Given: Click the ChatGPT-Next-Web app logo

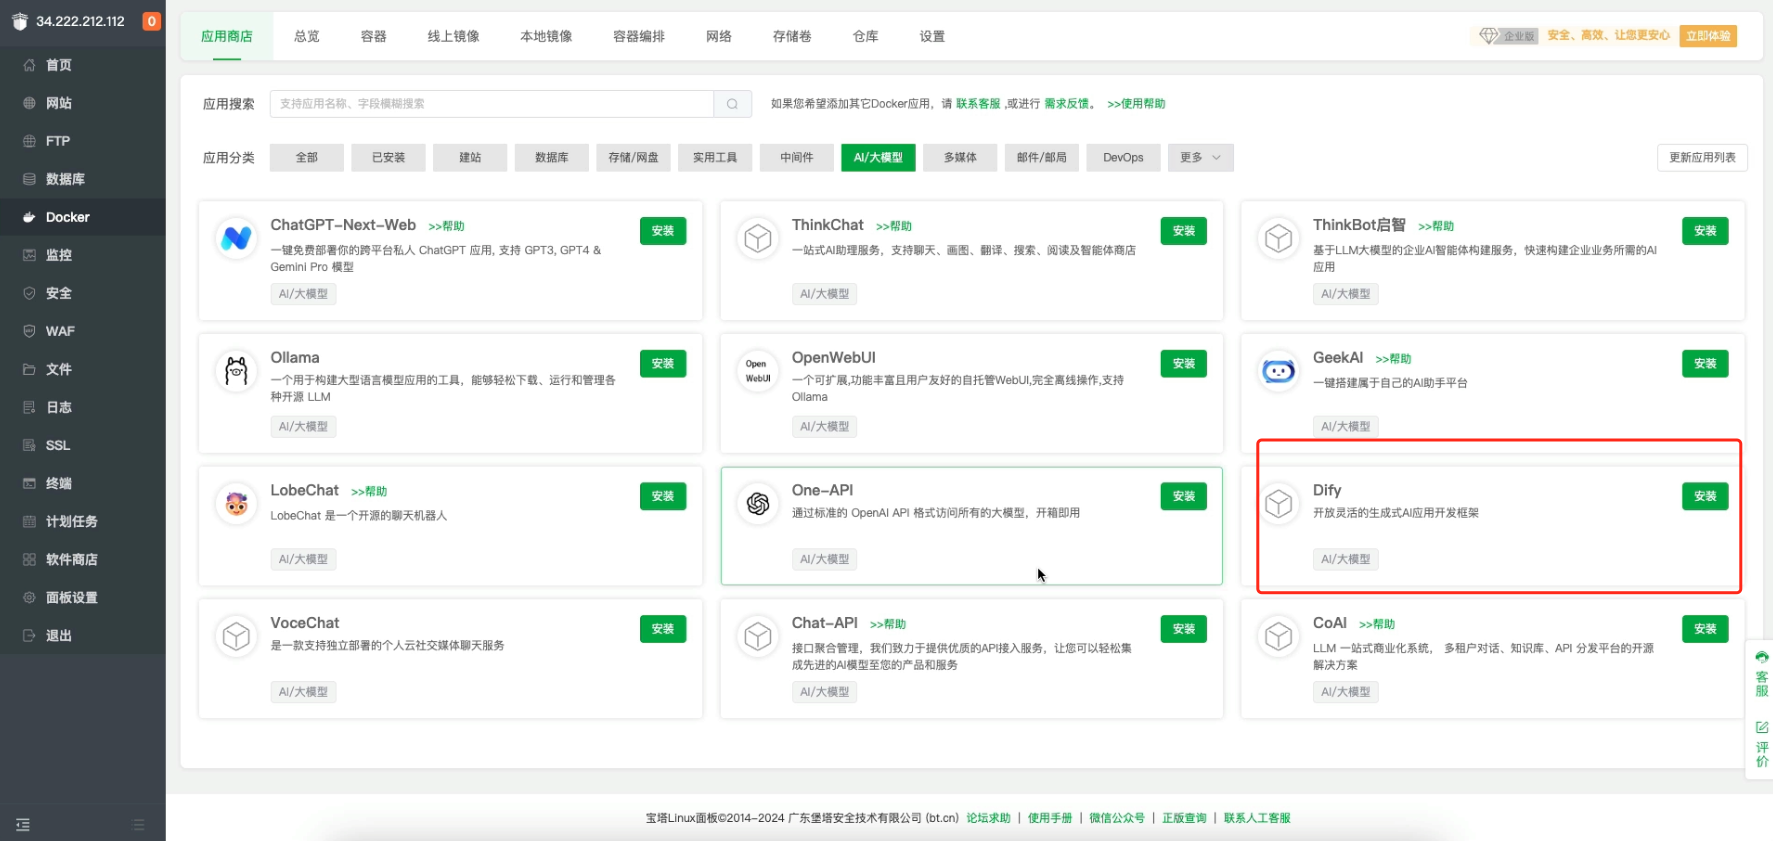Looking at the screenshot, I should (x=236, y=239).
